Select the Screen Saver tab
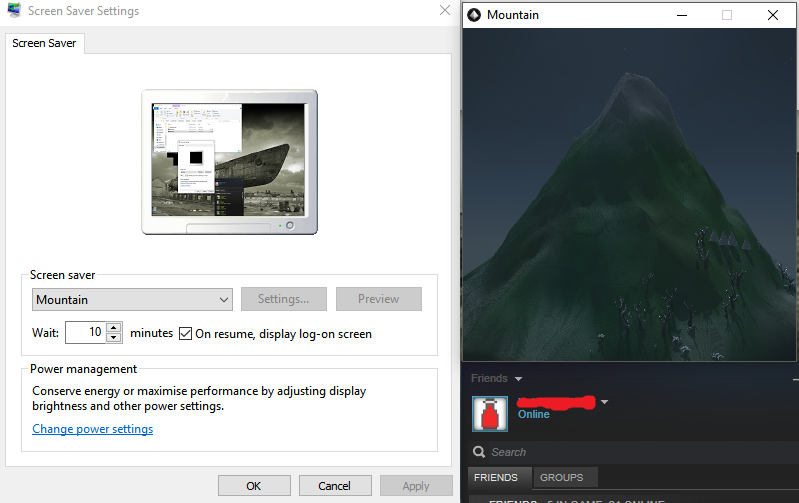Image resolution: width=799 pixels, height=503 pixels. coord(44,43)
